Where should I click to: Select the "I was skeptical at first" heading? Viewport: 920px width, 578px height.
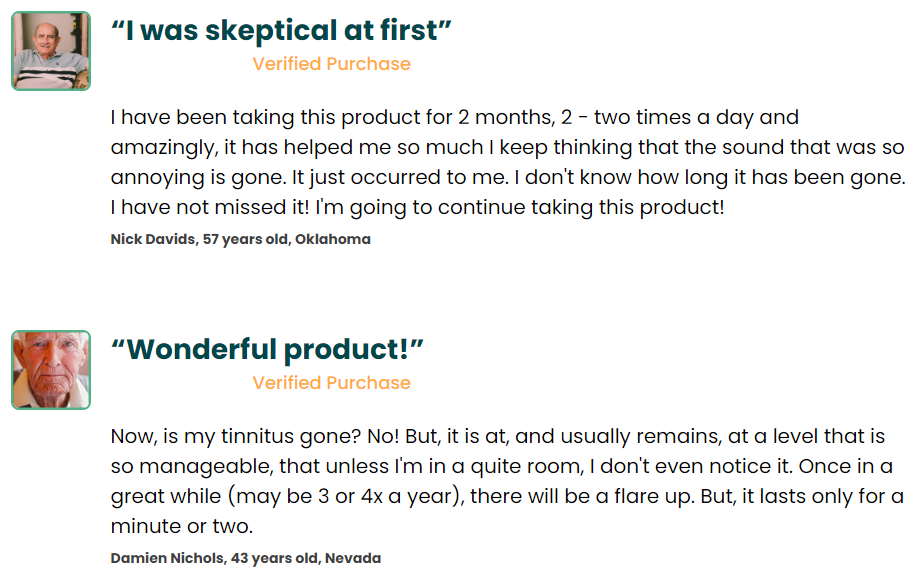coord(281,31)
